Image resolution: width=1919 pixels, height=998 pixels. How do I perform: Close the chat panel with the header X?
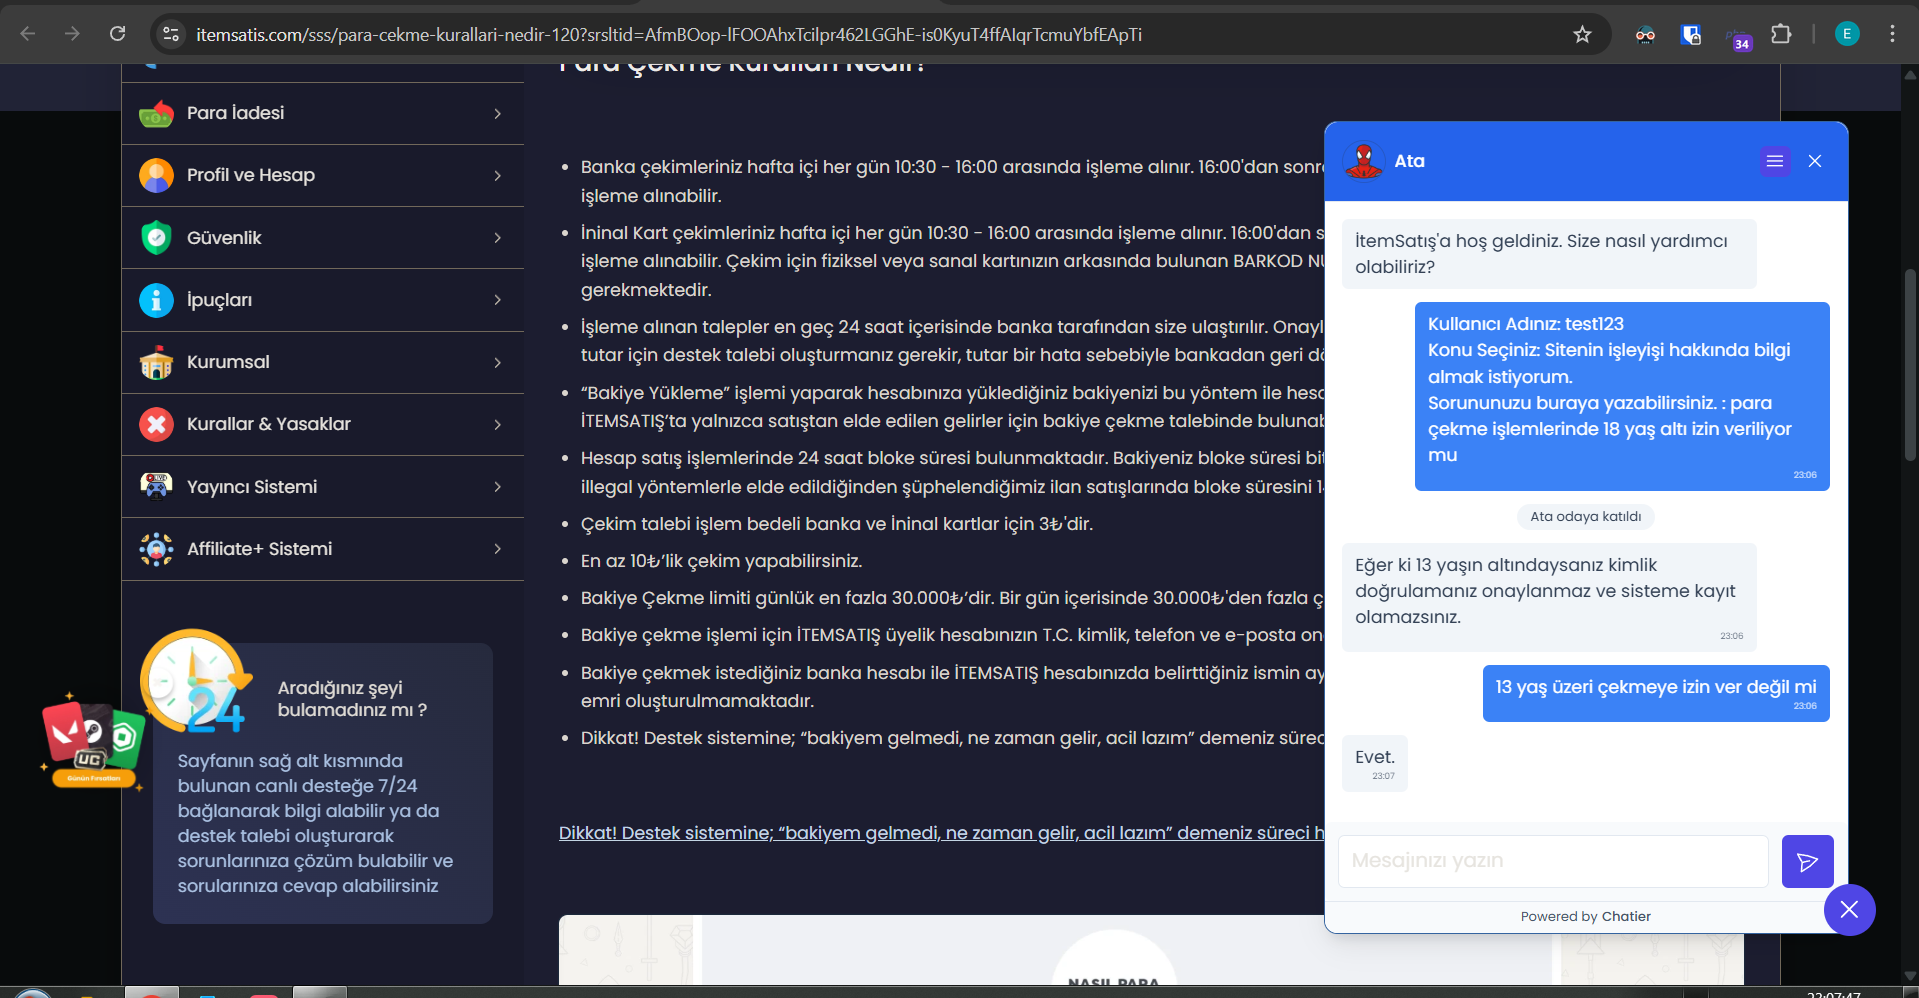point(1815,161)
